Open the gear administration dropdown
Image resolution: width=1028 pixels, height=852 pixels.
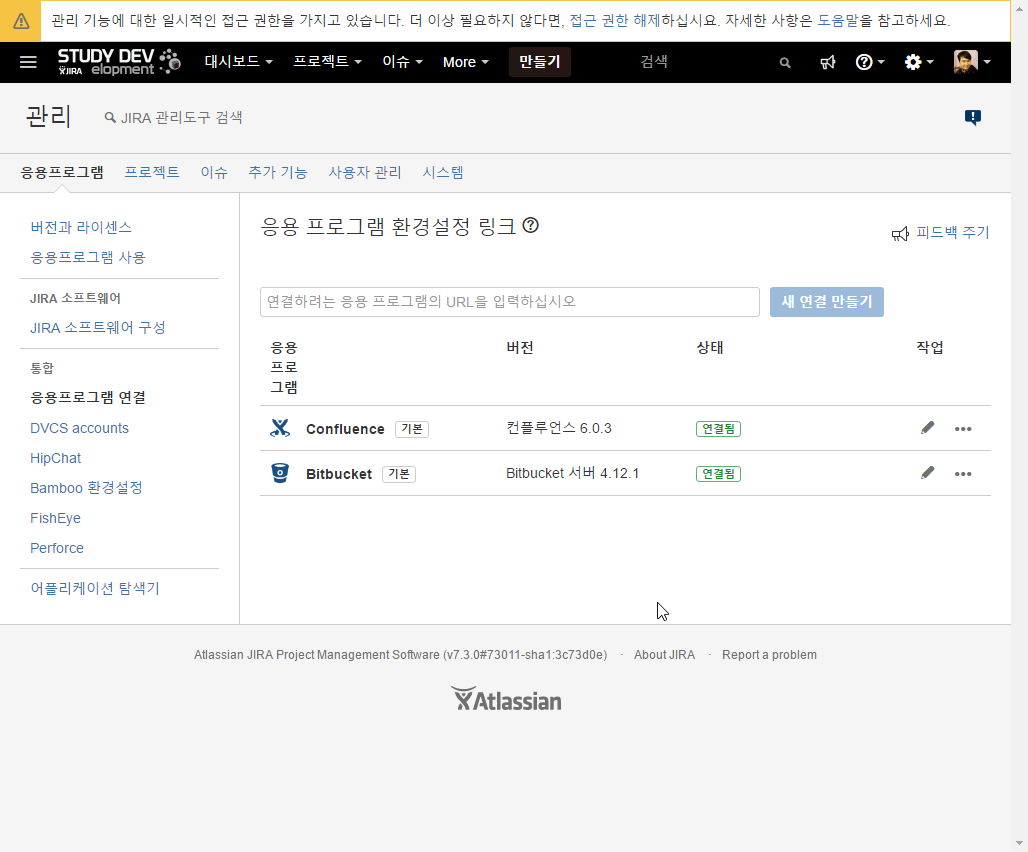coord(918,62)
